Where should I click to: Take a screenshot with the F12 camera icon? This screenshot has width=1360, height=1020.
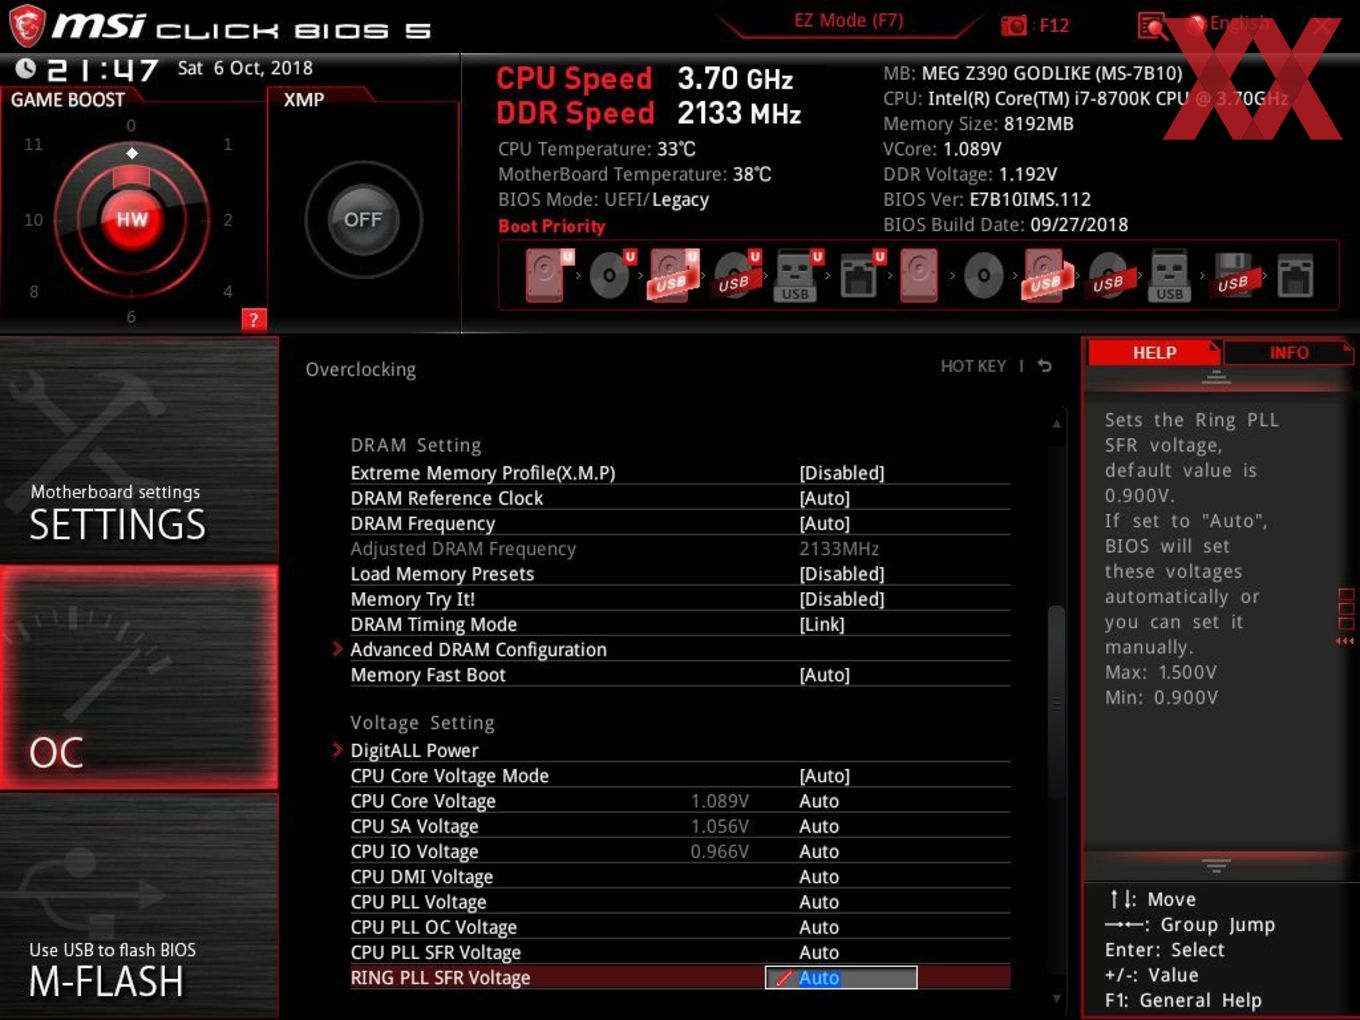coord(1014,25)
